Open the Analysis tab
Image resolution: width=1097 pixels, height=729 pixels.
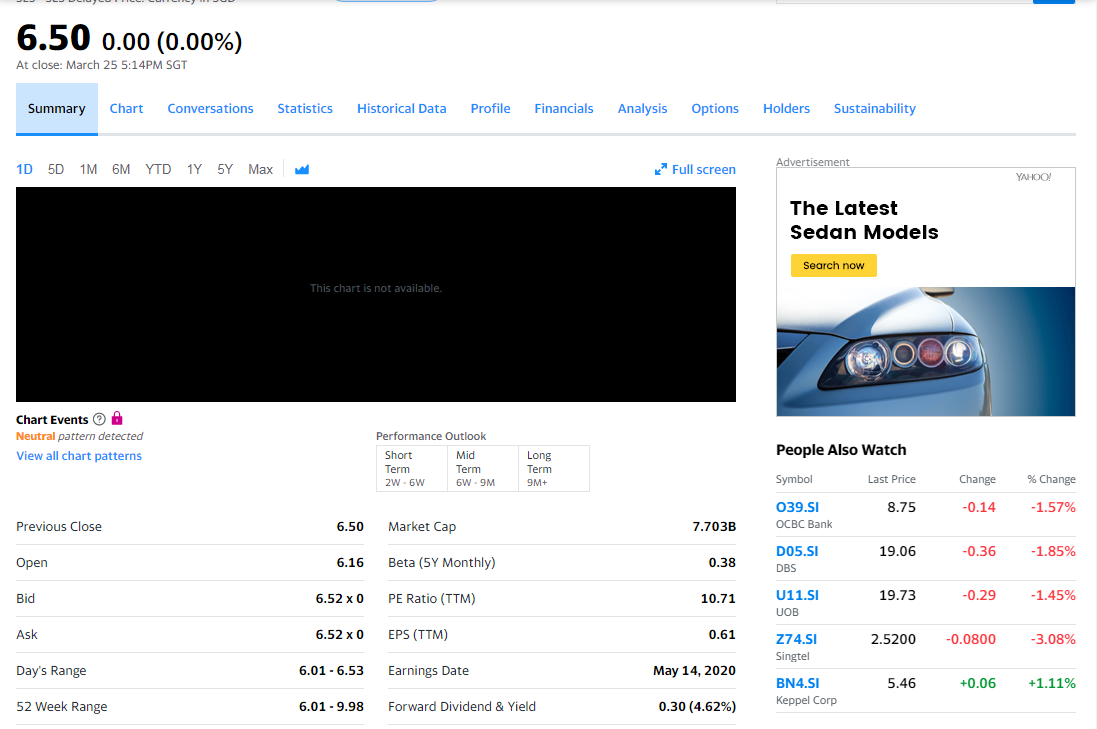pyautogui.click(x=642, y=108)
